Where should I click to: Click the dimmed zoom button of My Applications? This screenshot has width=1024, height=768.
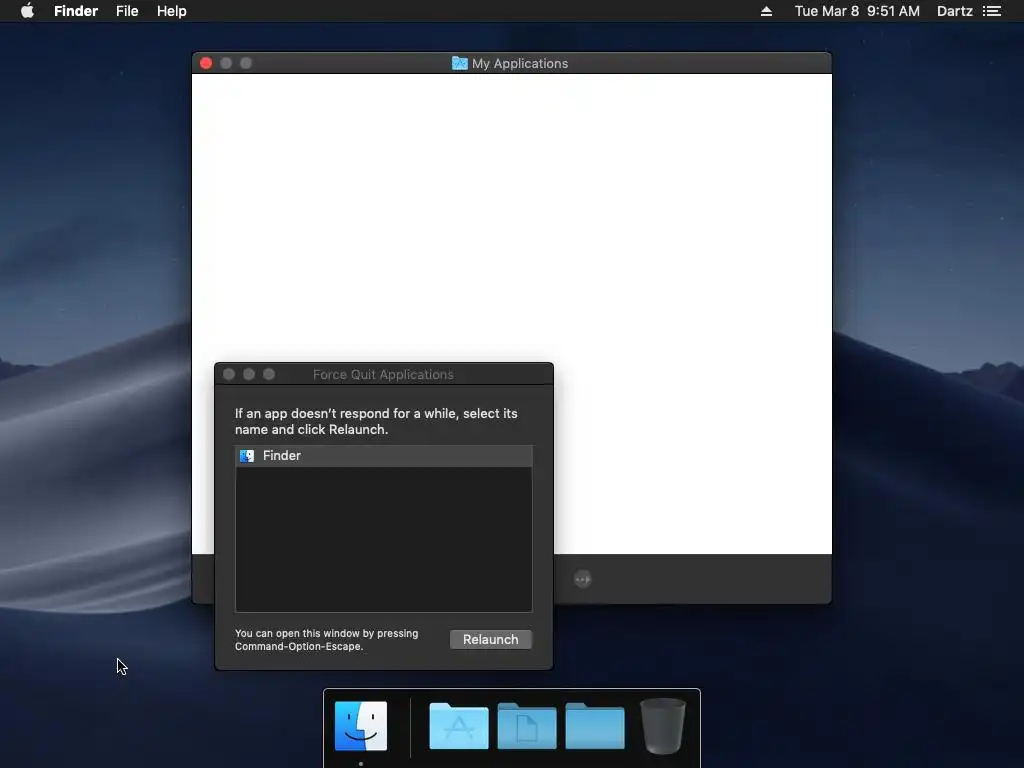click(246, 63)
